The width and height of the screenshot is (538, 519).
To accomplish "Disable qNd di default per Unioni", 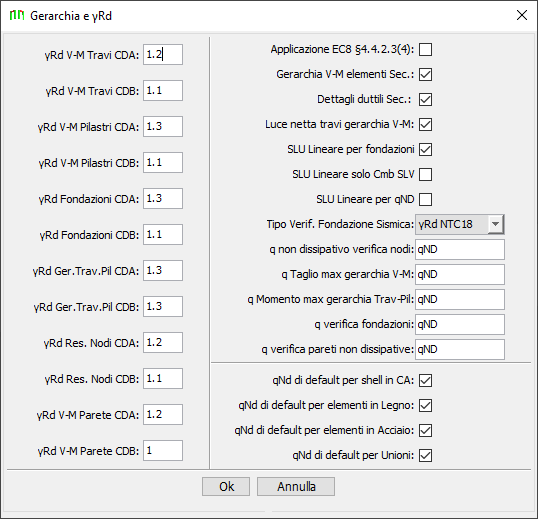I will pyautogui.click(x=425, y=456).
